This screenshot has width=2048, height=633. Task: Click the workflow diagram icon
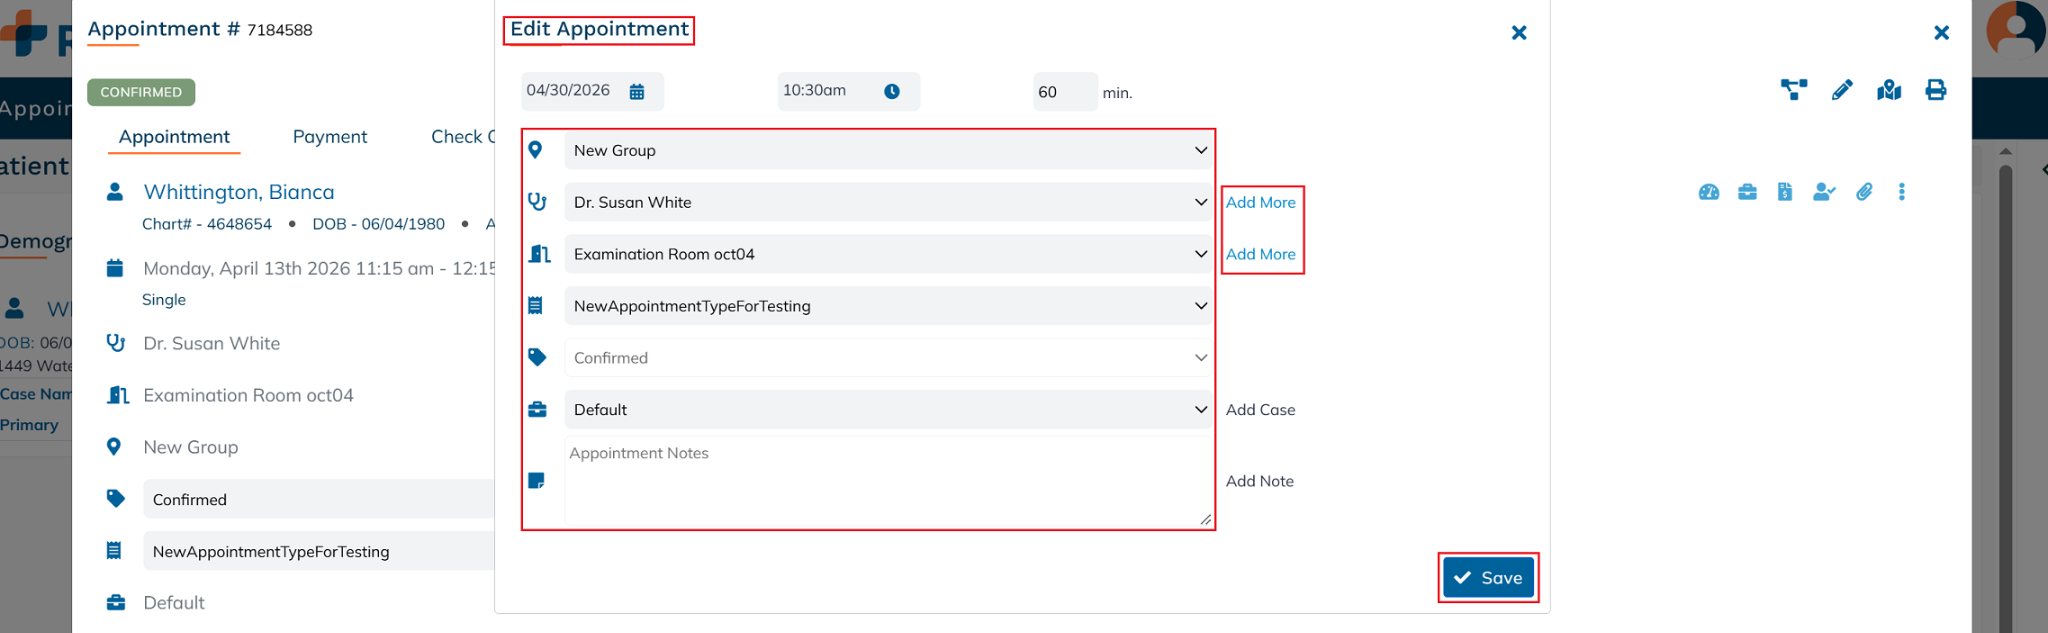(x=1794, y=91)
